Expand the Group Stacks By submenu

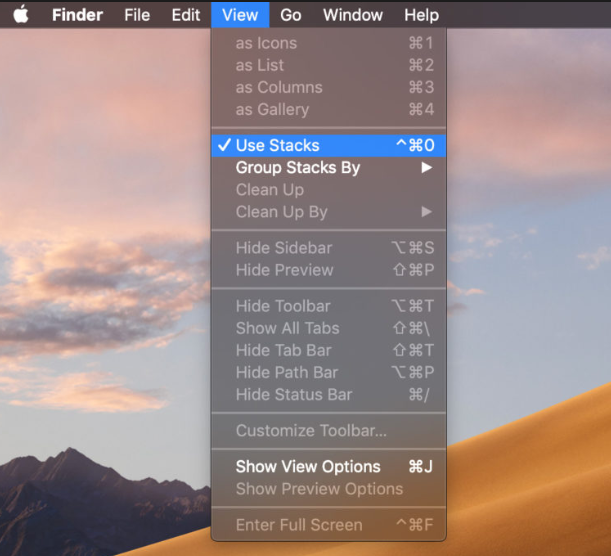click(x=298, y=168)
